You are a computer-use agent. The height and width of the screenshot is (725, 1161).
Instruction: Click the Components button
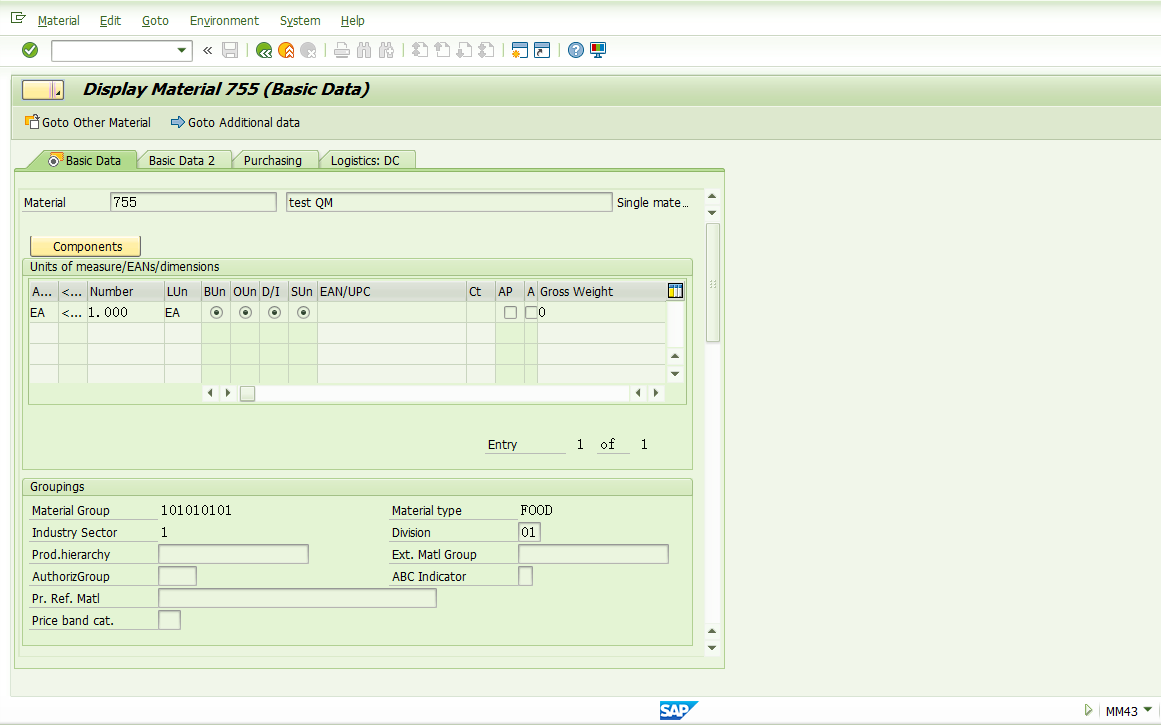84,245
